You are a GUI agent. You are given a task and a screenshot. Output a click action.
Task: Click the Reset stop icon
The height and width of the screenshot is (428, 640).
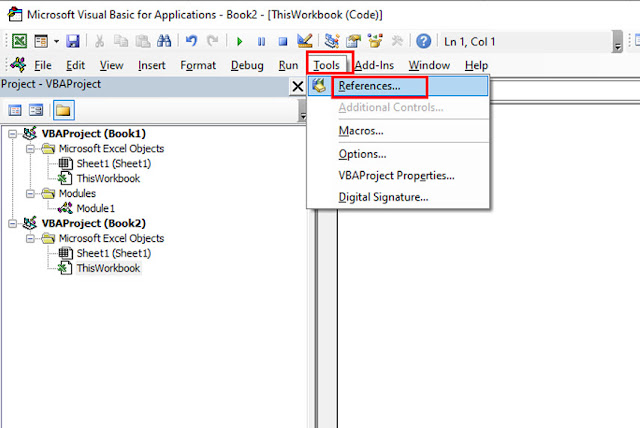282,42
